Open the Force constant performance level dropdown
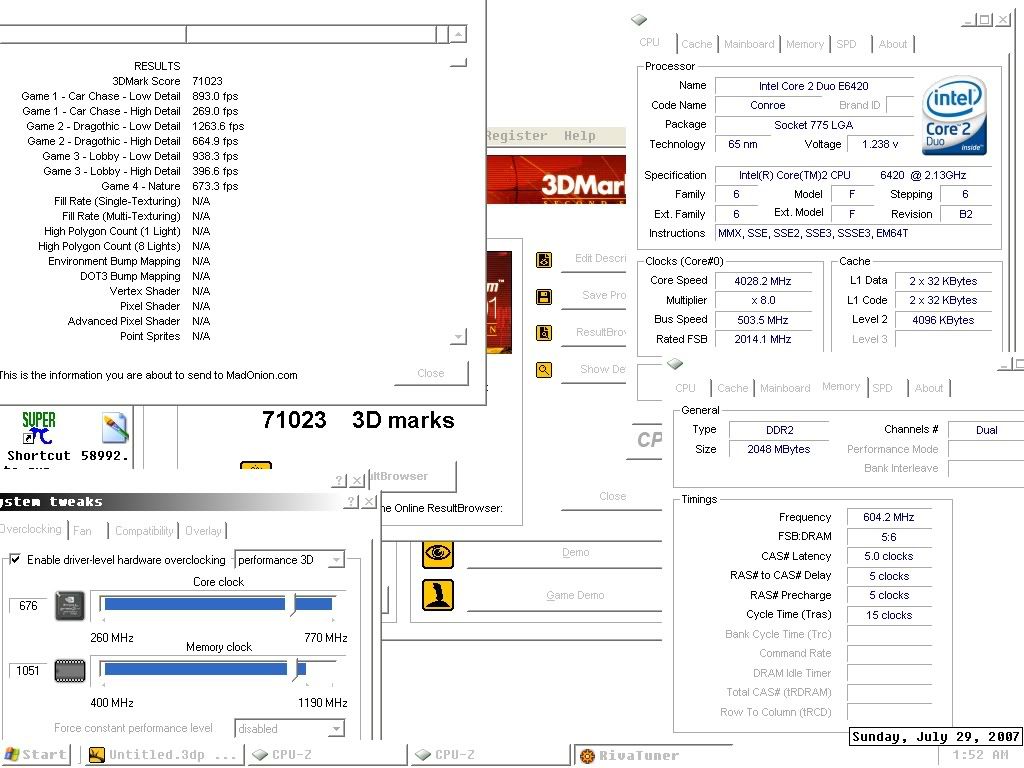 pyautogui.click(x=289, y=728)
